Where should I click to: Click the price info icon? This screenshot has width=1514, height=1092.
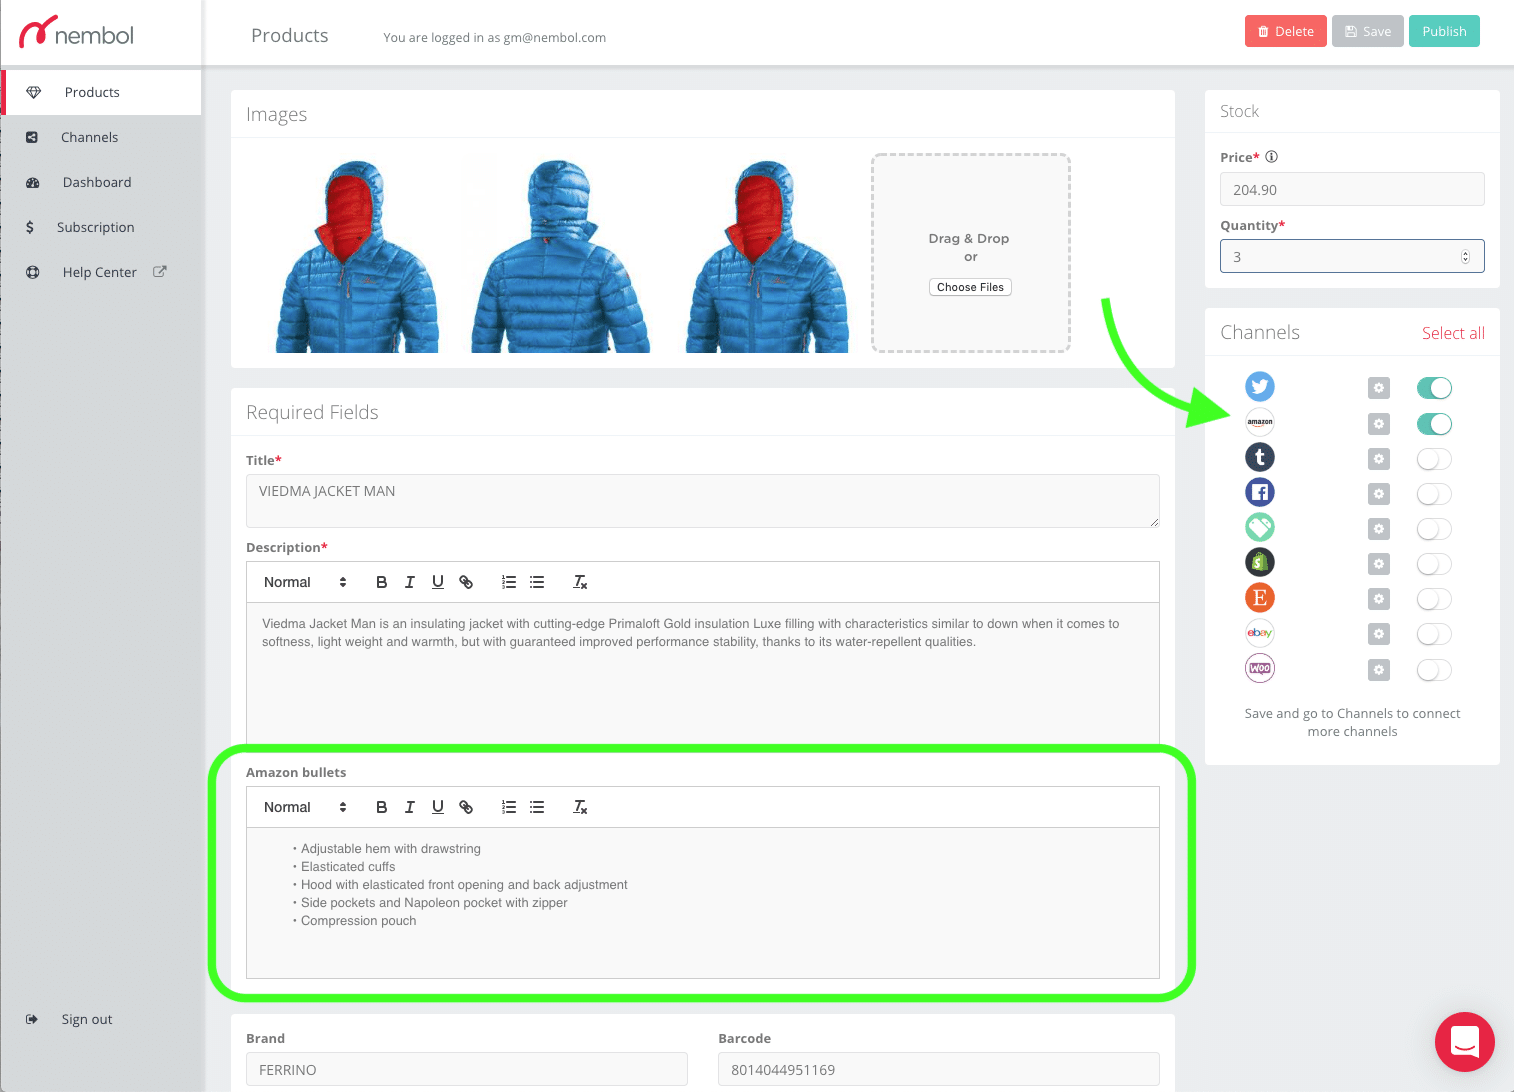[x=1272, y=157]
